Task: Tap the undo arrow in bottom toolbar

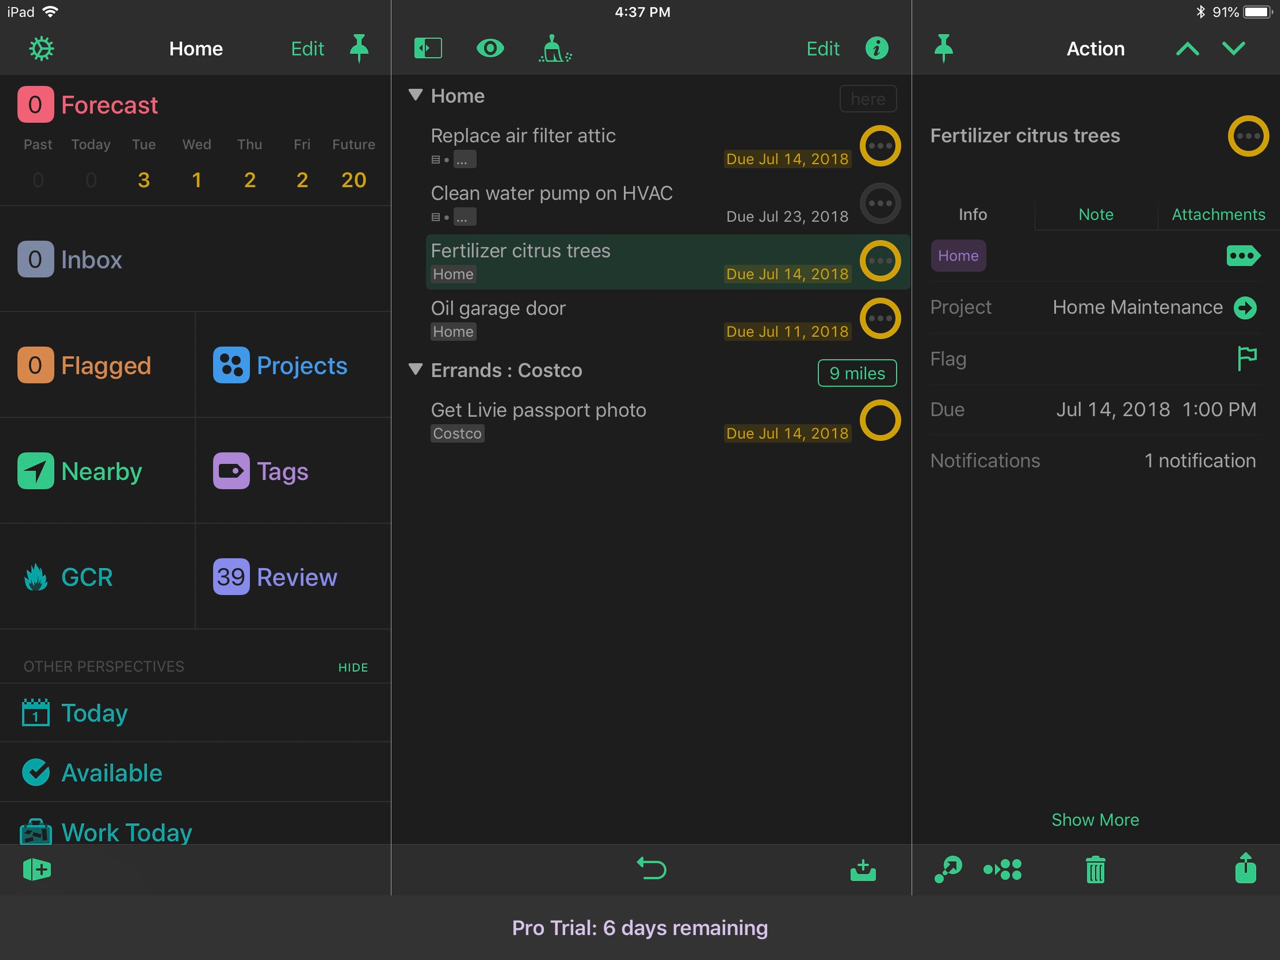Action: click(652, 869)
